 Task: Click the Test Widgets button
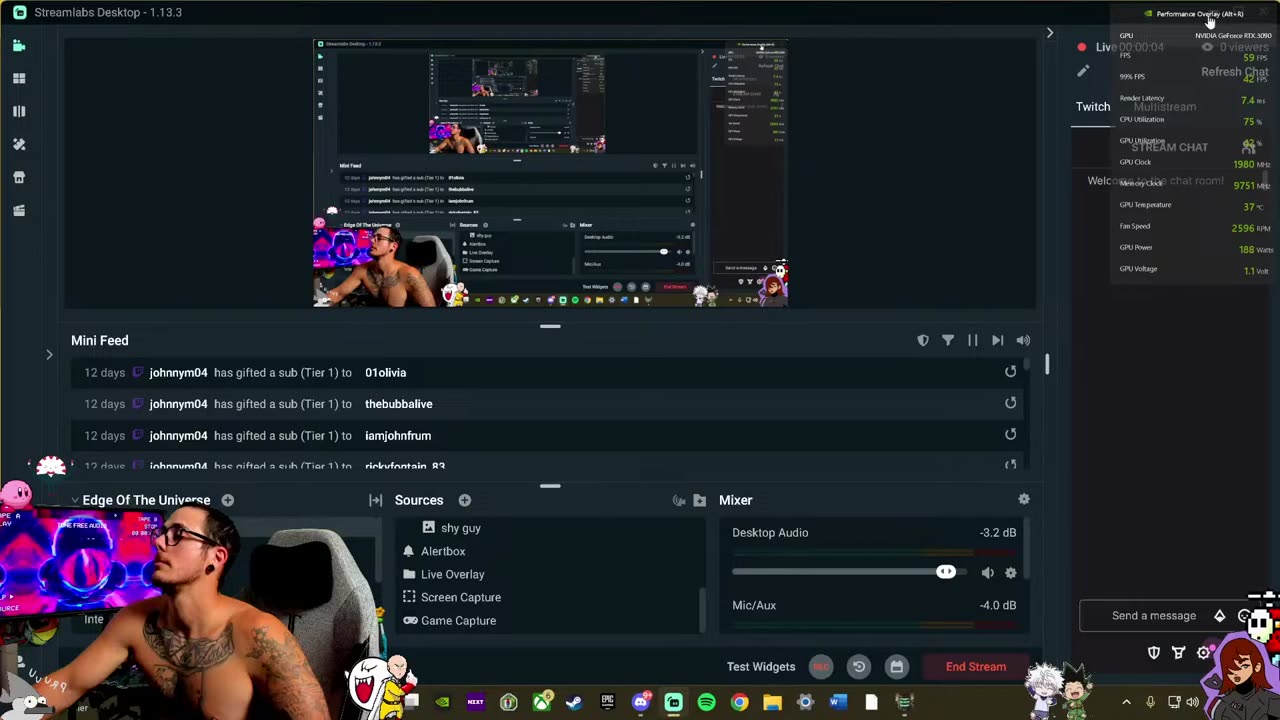[x=761, y=667]
